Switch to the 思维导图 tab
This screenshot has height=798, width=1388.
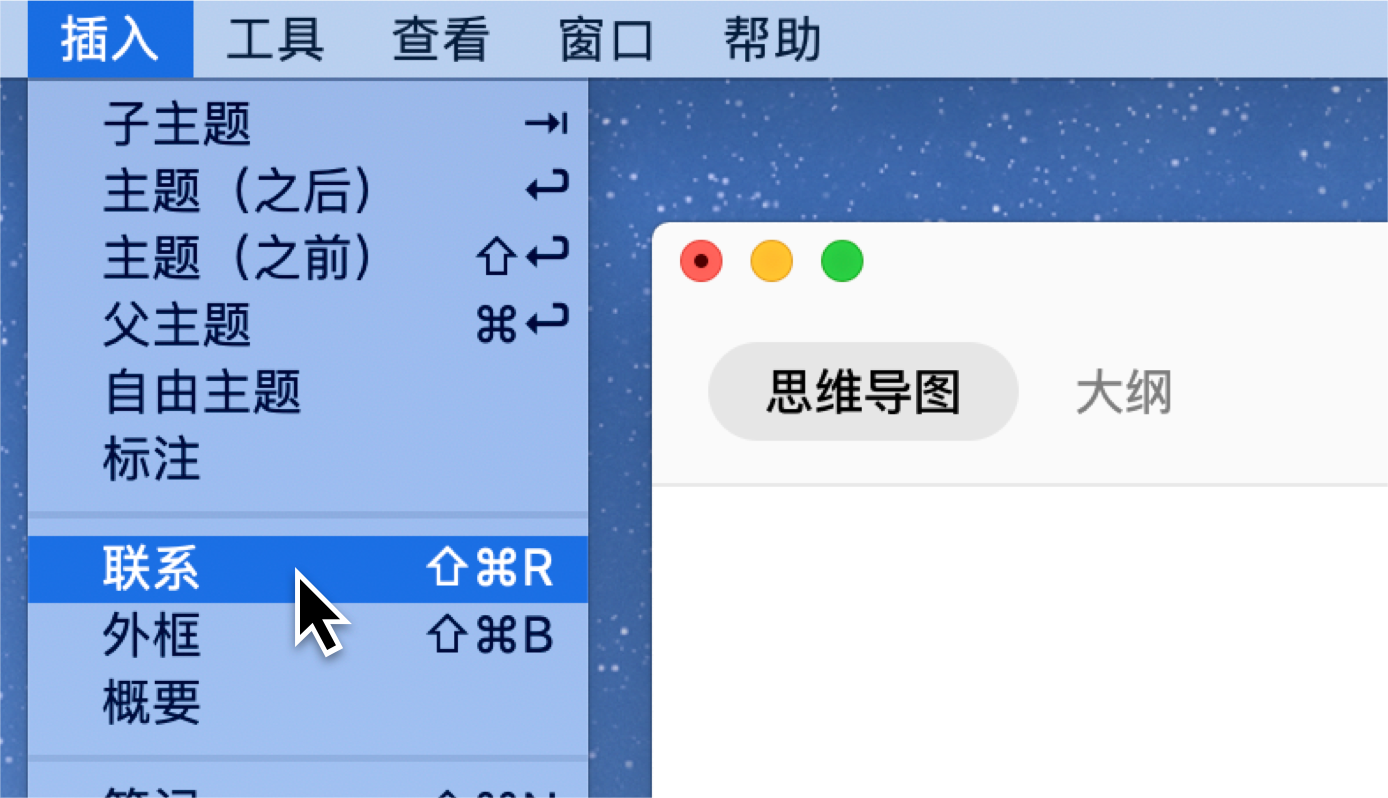(863, 392)
